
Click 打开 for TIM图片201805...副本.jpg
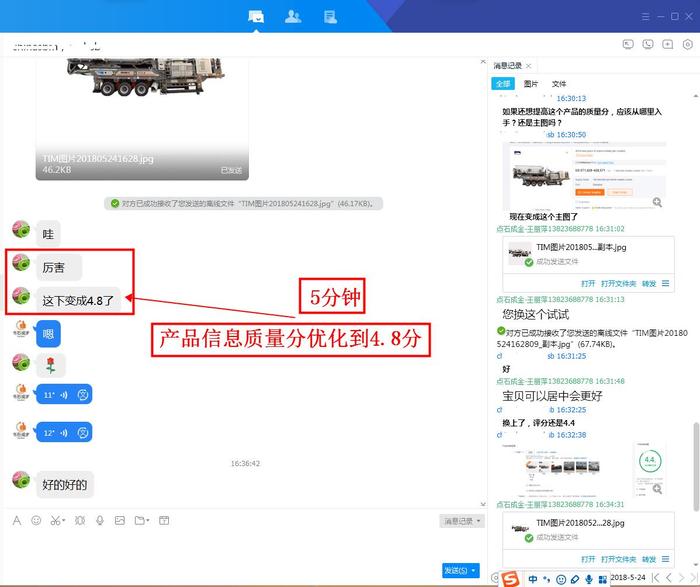click(588, 283)
